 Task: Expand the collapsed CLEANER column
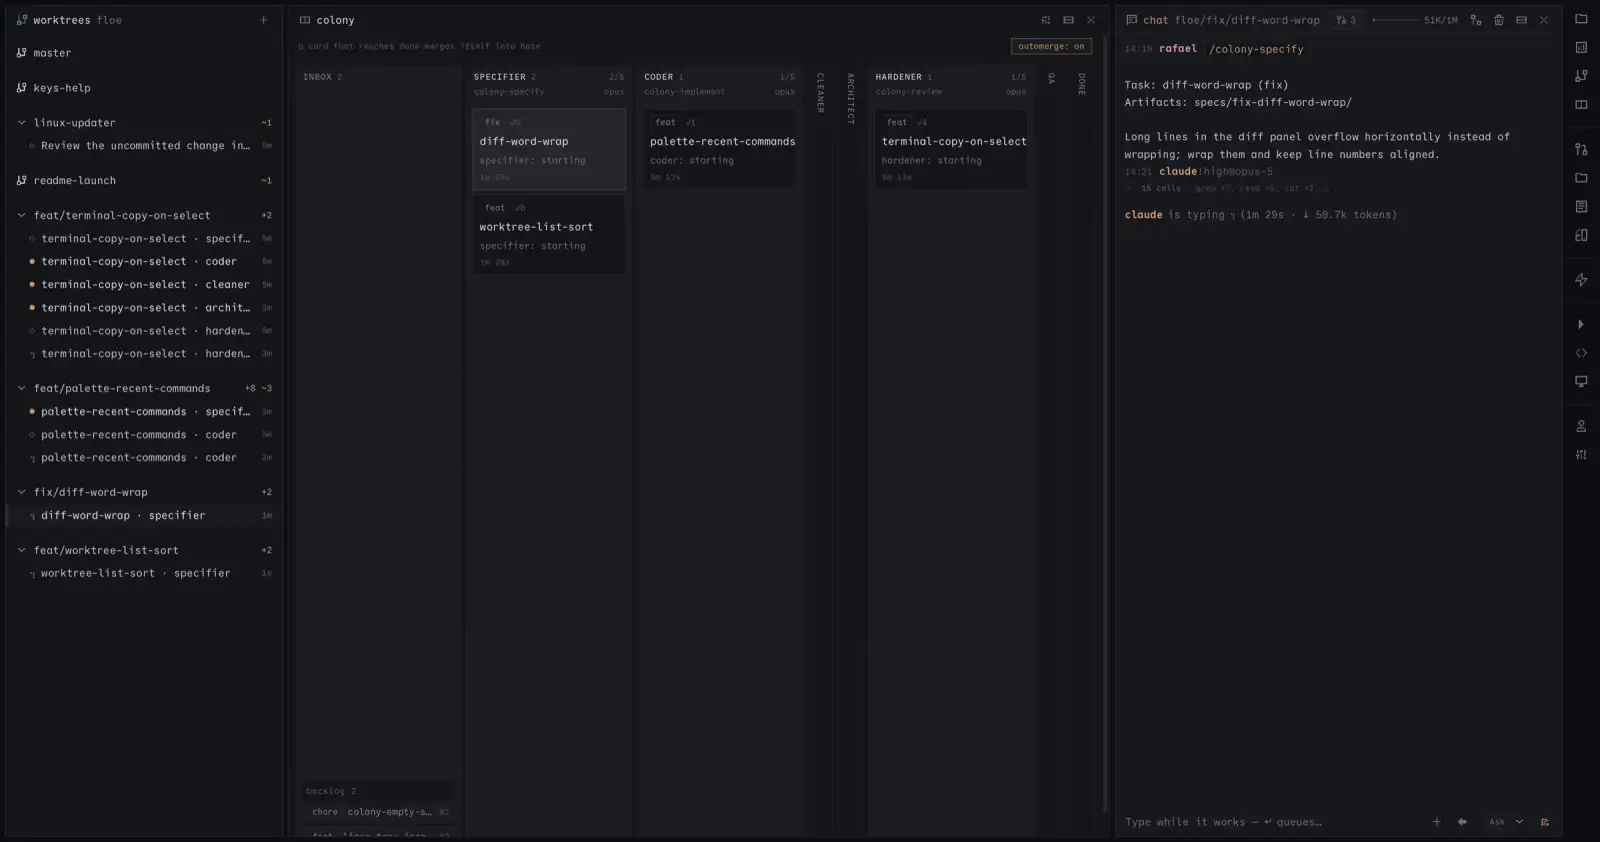pyautogui.click(x=820, y=93)
